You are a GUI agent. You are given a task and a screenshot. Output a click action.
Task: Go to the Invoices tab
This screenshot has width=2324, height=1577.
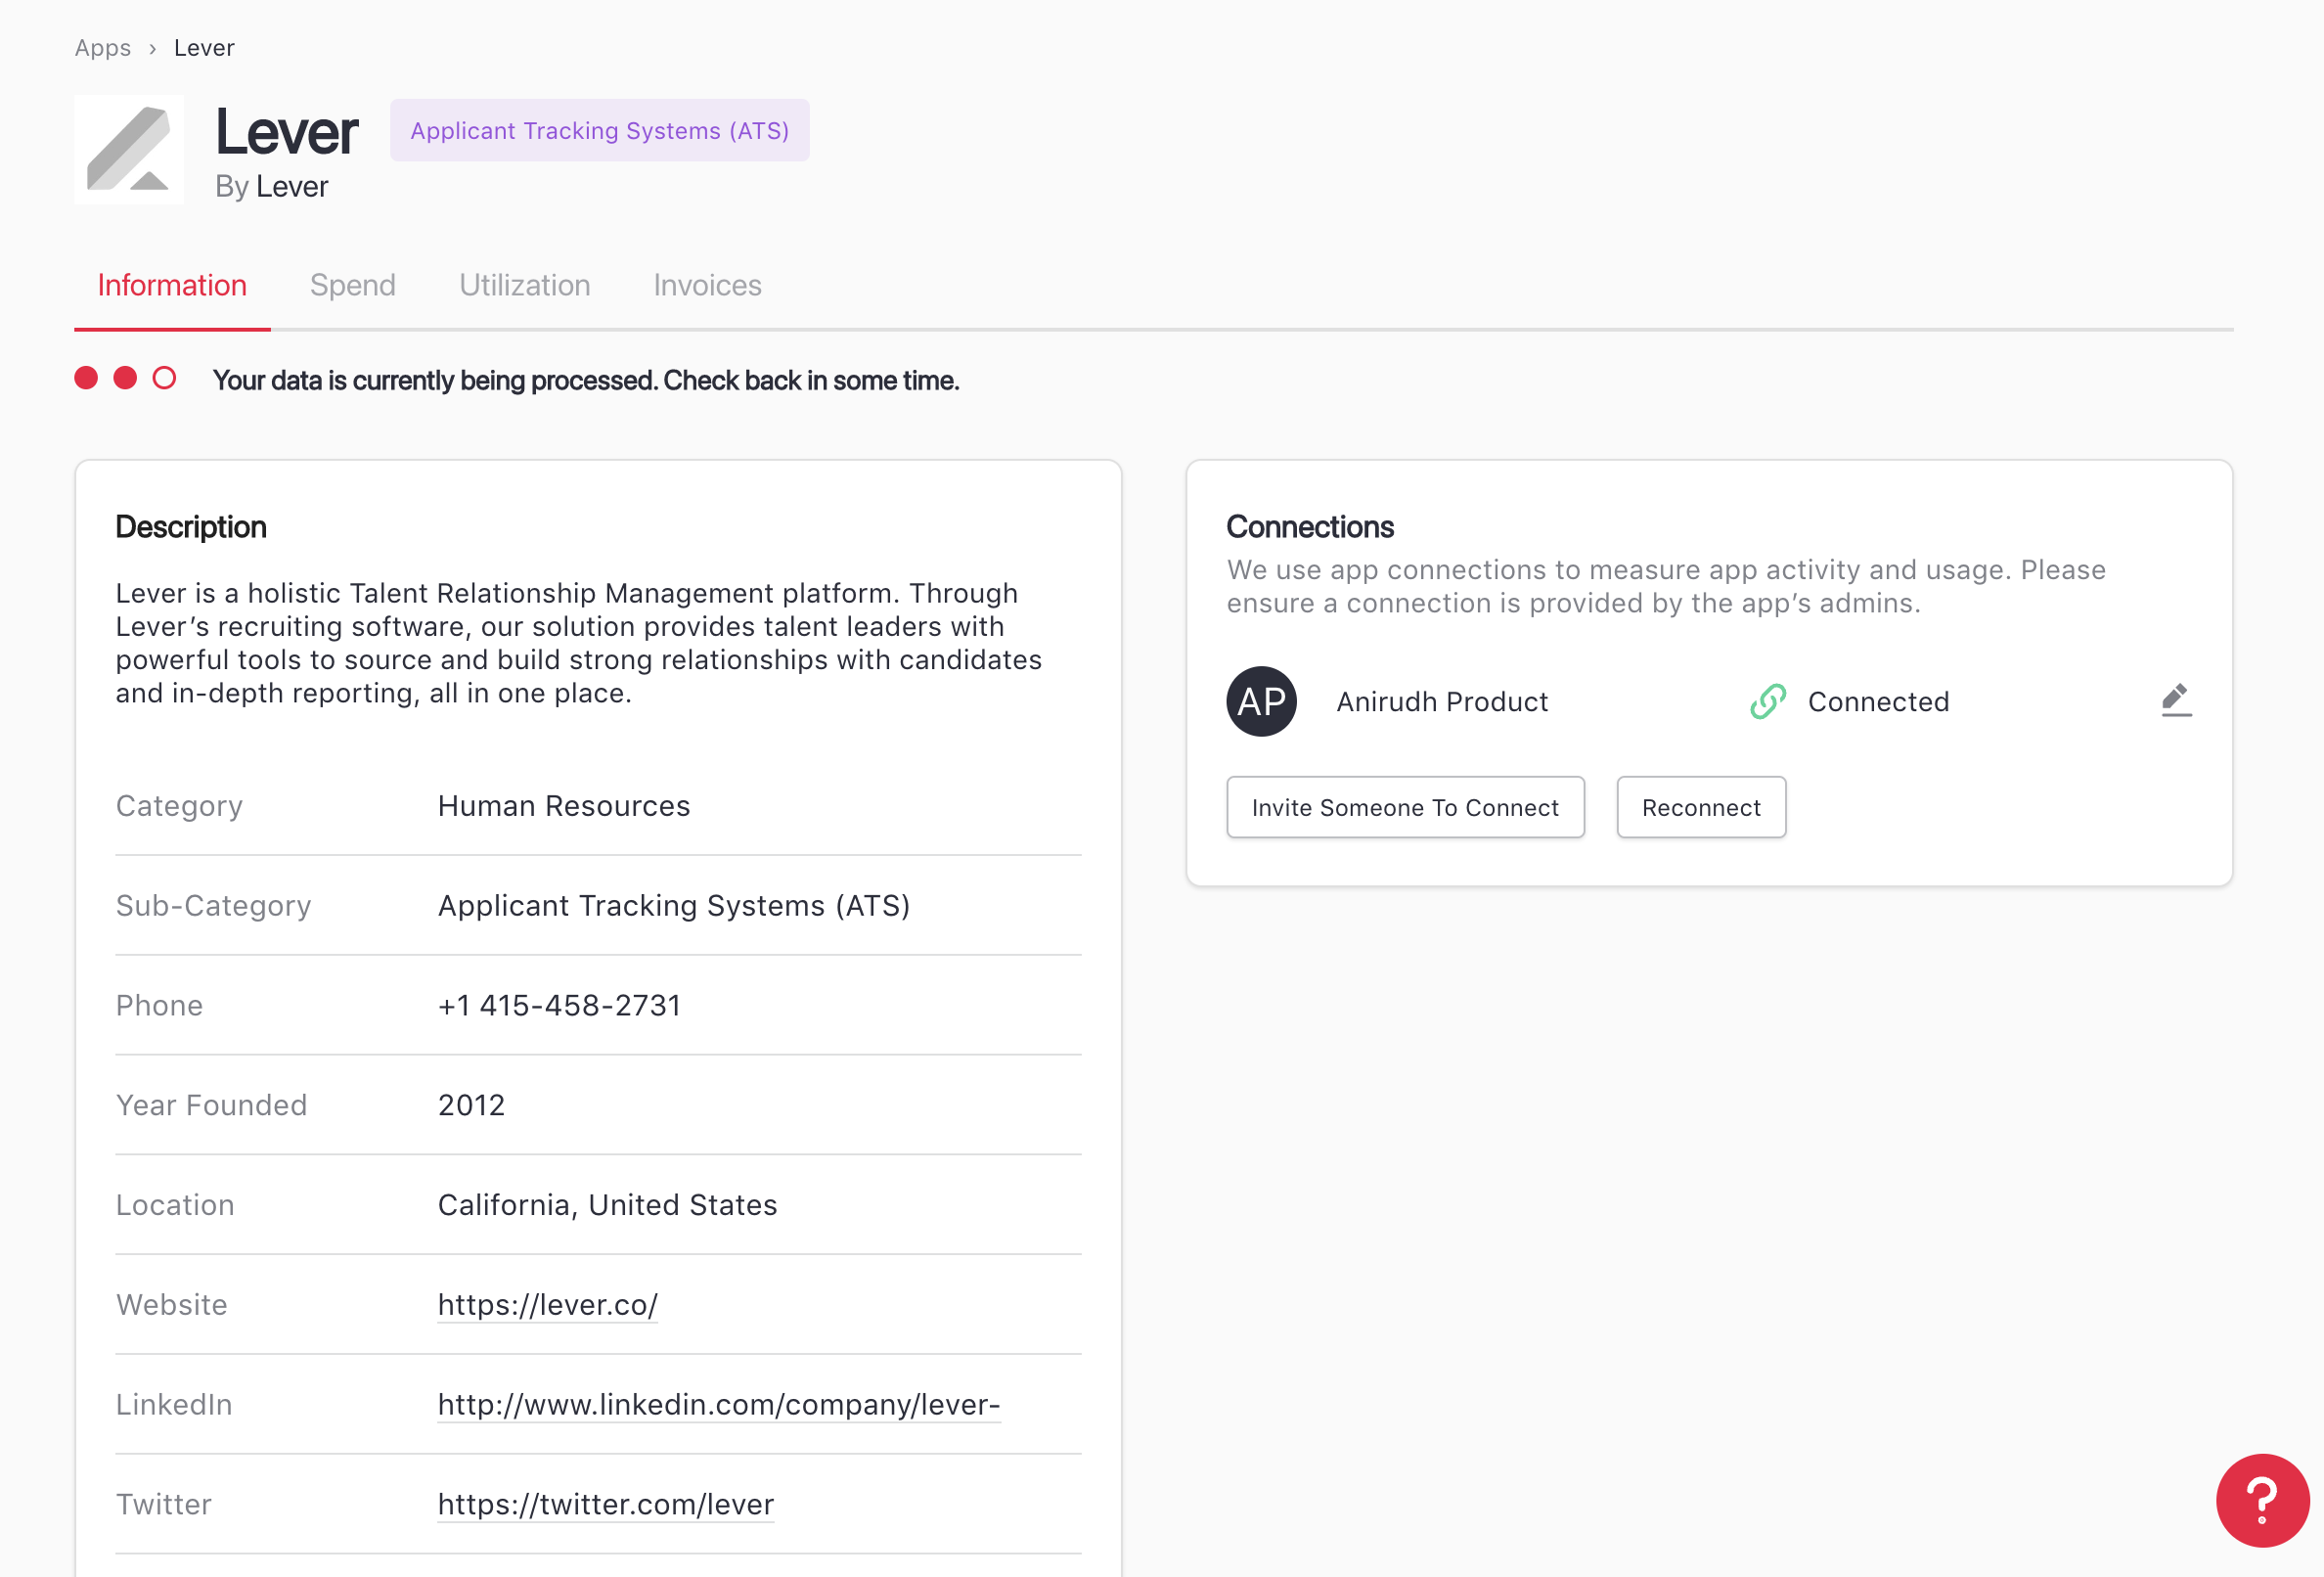707,285
